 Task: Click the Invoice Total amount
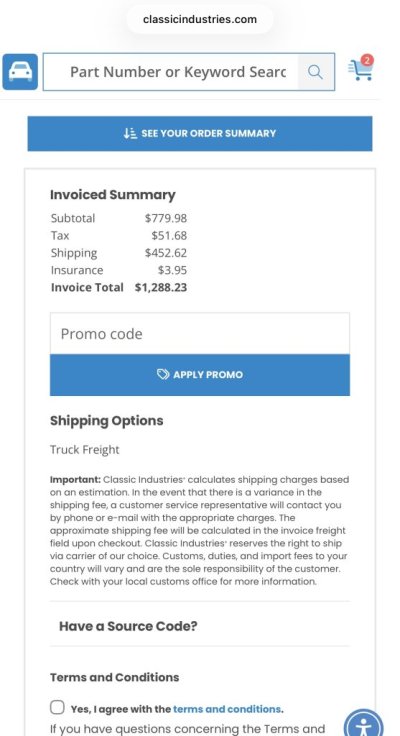coord(161,287)
